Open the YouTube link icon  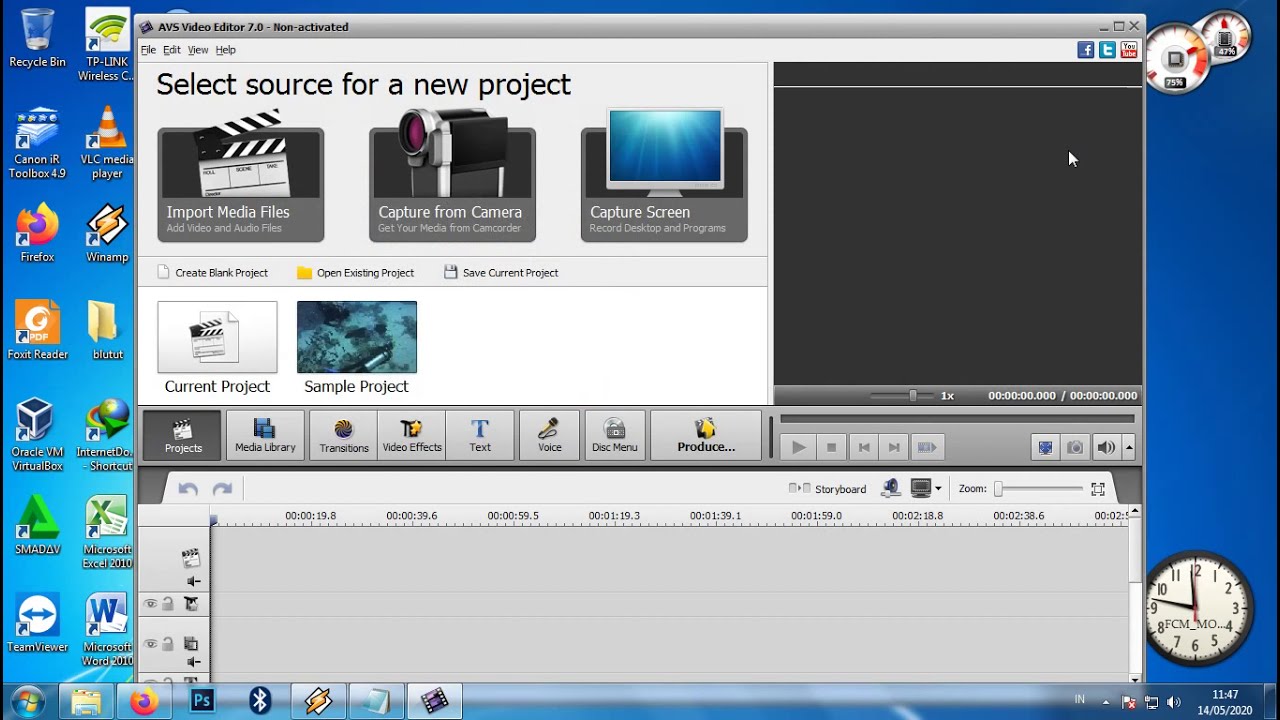tap(1129, 50)
